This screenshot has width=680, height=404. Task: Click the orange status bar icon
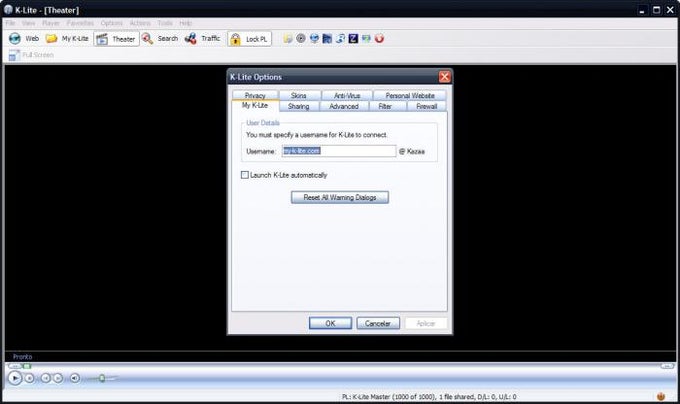(660, 396)
